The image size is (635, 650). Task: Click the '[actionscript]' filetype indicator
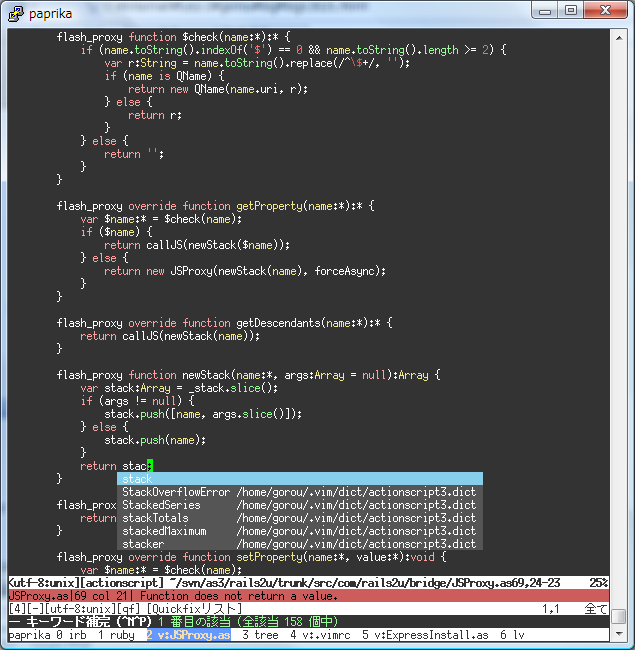click(122, 583)
